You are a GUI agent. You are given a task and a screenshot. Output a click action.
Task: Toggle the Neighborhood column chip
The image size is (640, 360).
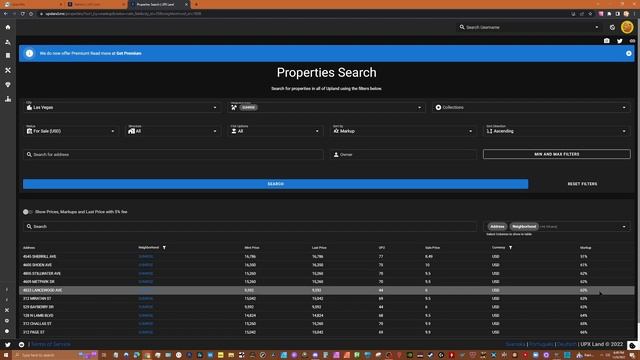[524, 227]
